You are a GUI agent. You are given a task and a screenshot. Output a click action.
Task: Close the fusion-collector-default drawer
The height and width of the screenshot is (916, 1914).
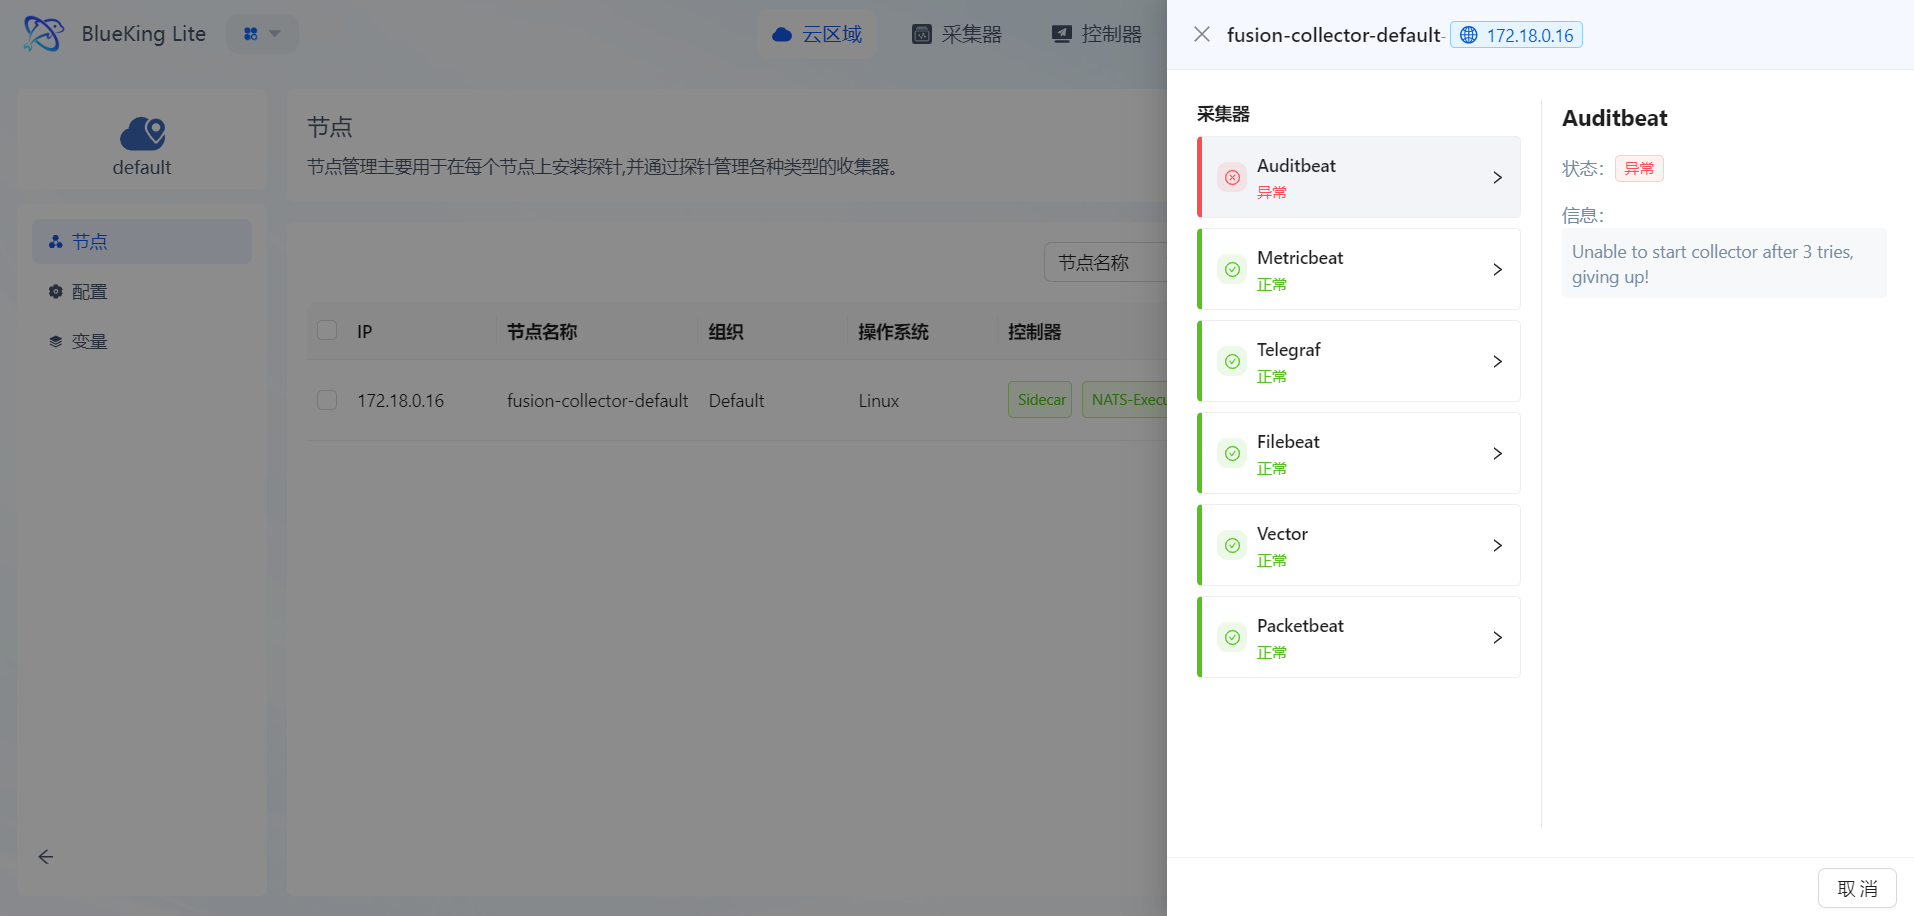(1202, 35)
